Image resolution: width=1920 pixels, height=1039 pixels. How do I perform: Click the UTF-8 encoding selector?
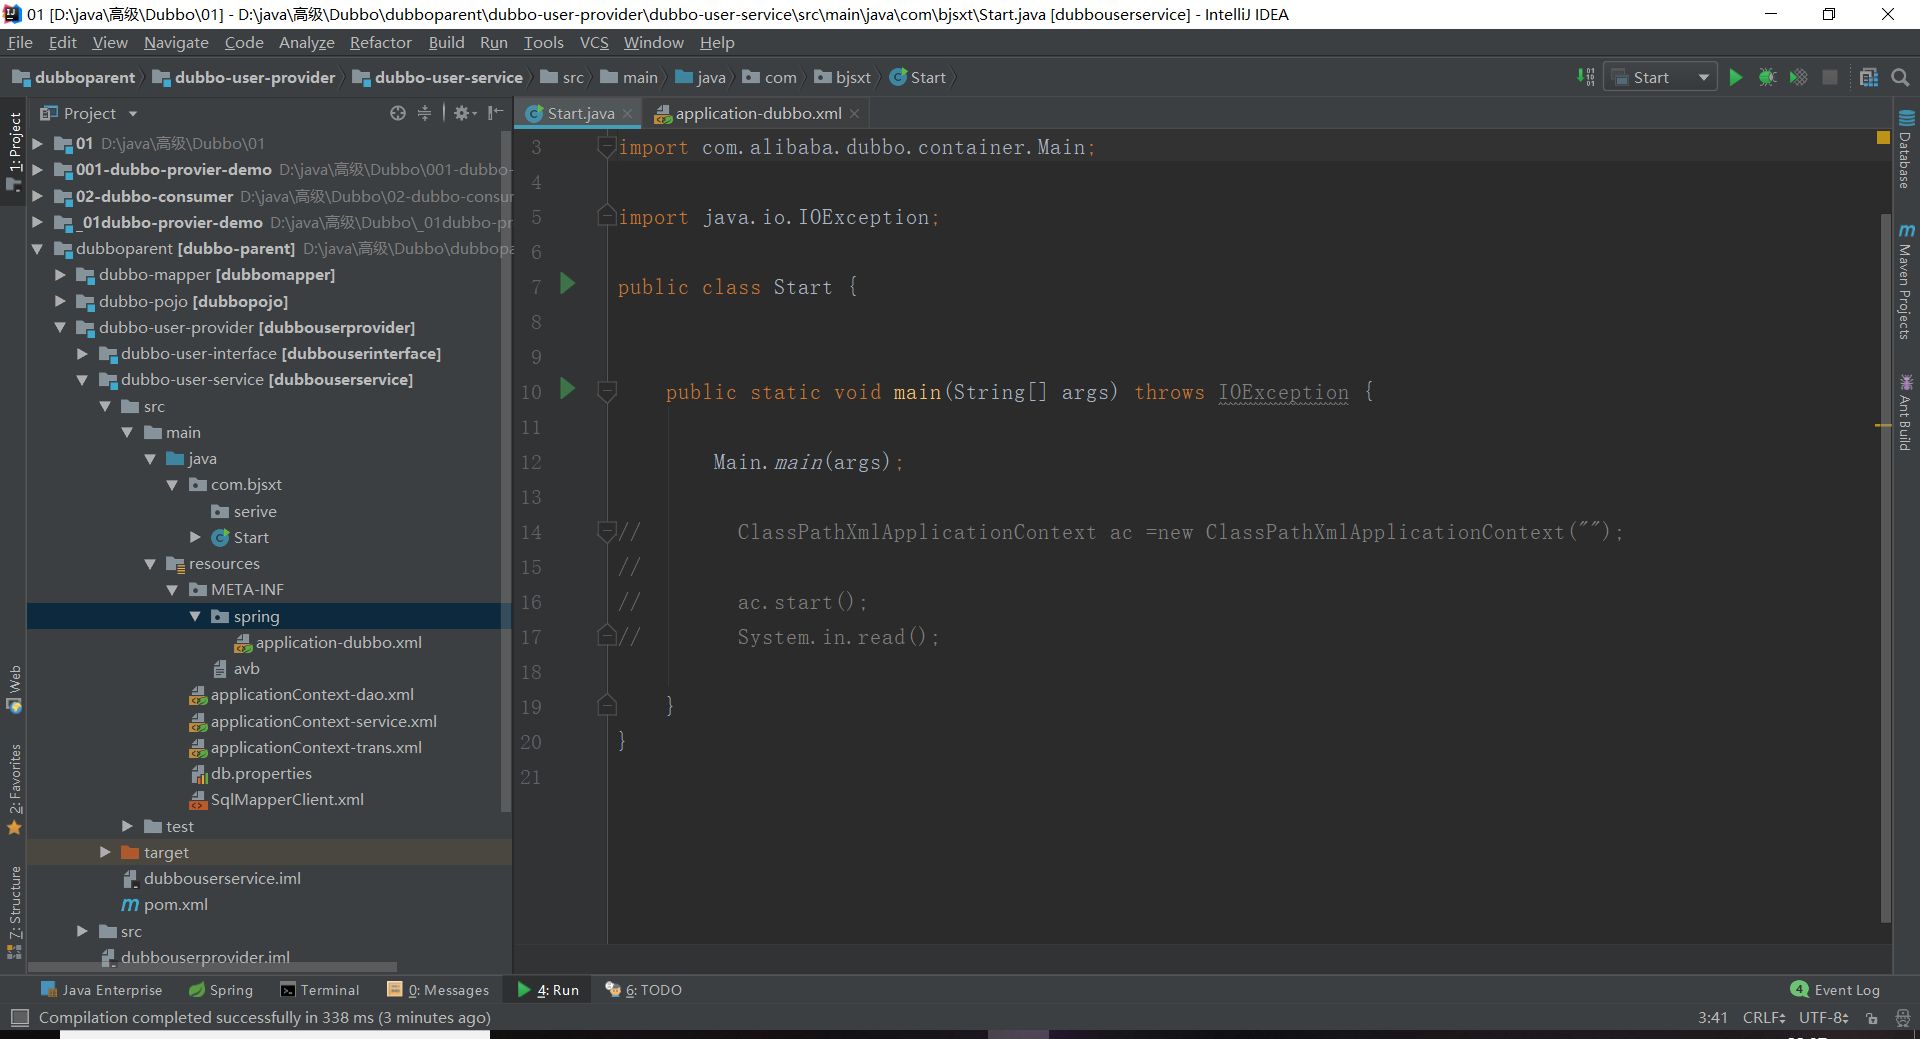[1824, 1018]
